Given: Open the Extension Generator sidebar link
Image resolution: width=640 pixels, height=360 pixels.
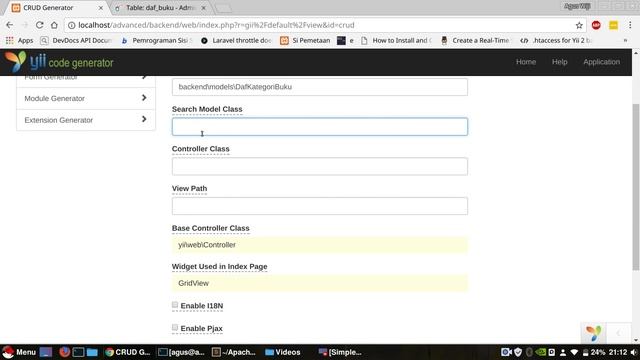Looking at the screenshot, I should [x=86, y=120].
